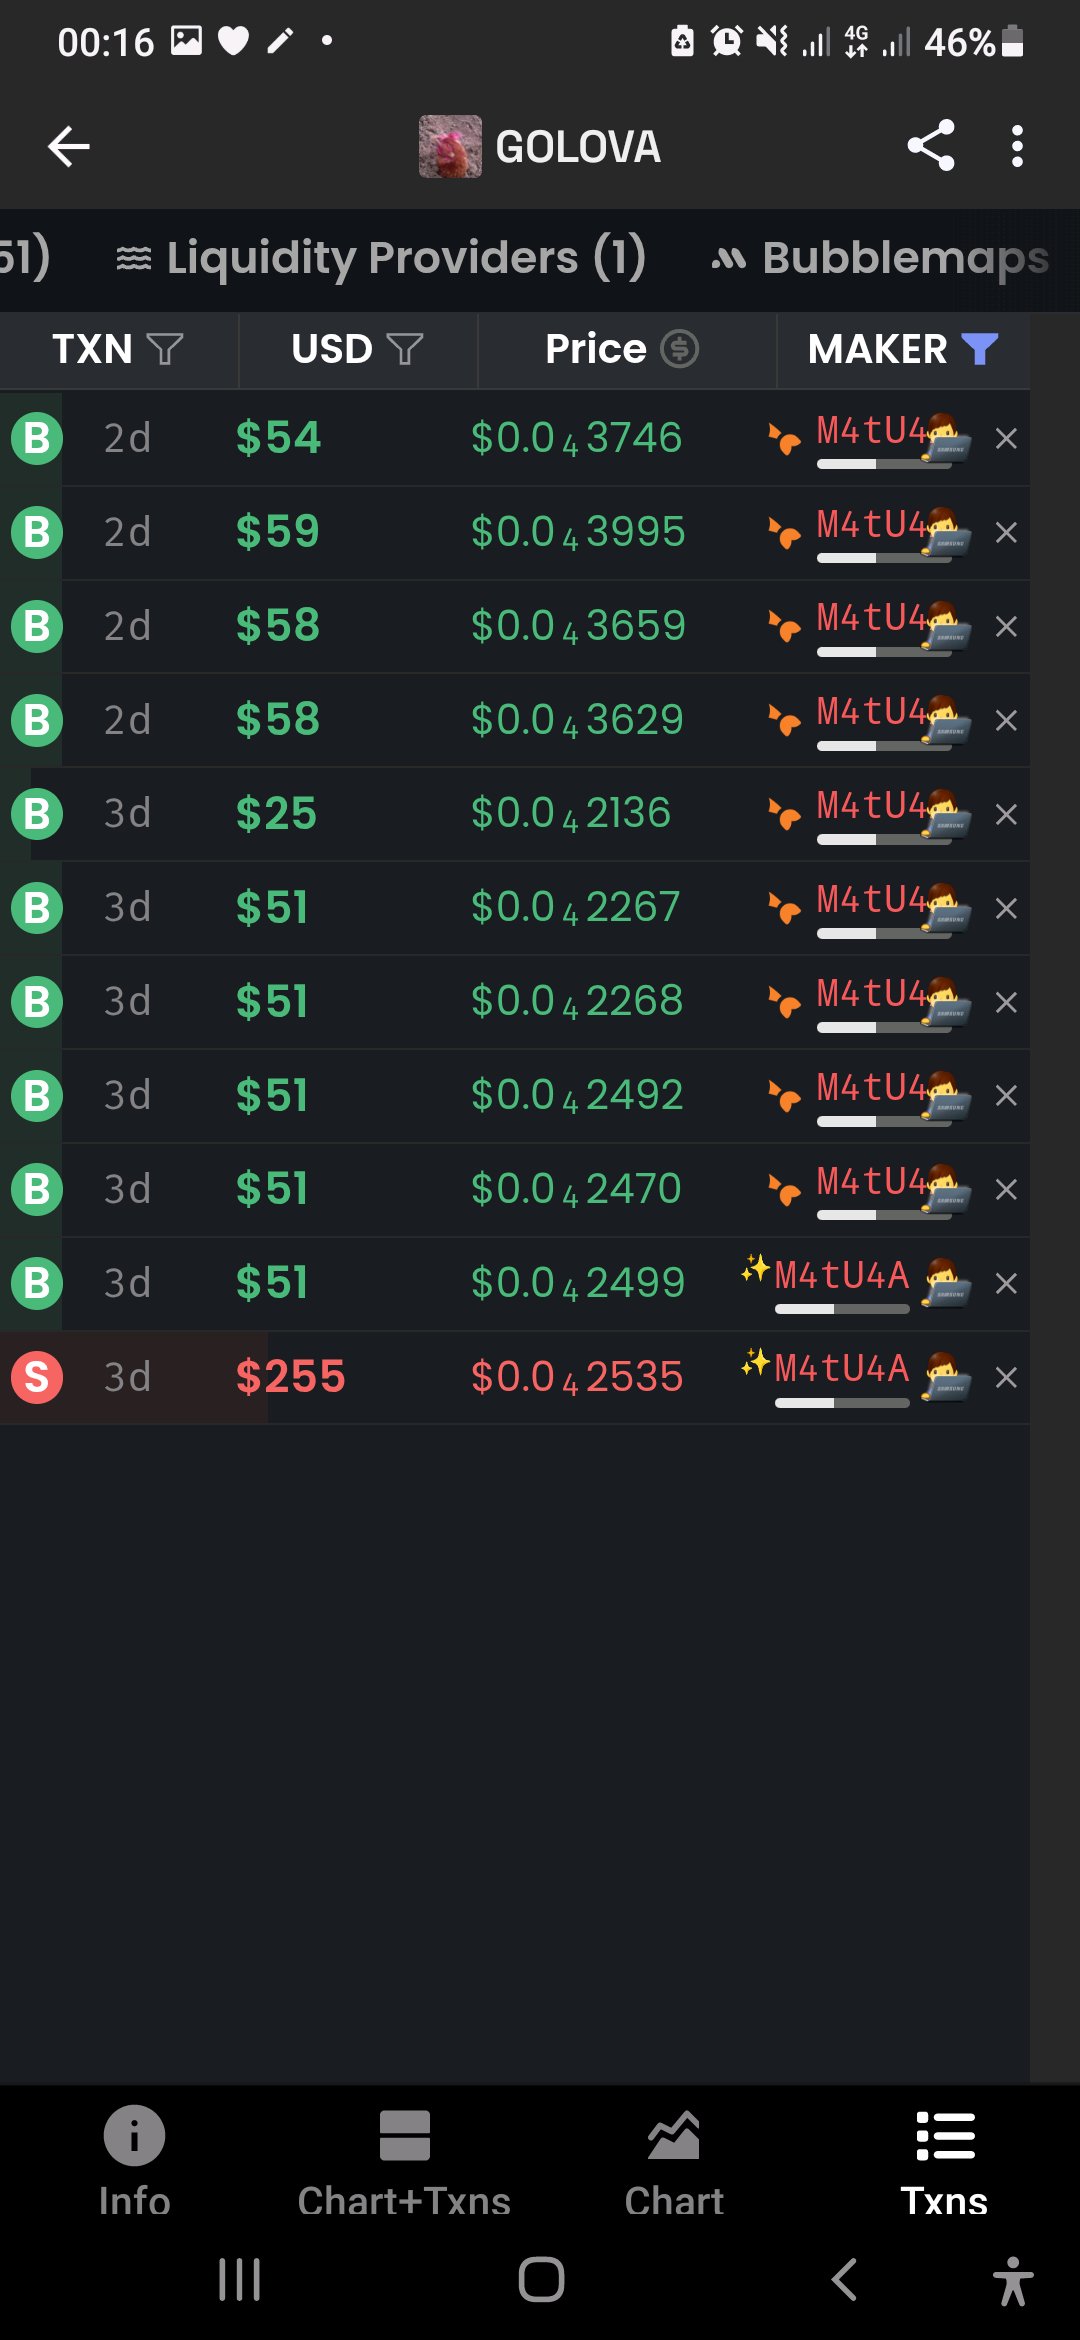Remove maker filter on $54 row
Screen dimensions: 1080x2340
(x=1006, y=439)
